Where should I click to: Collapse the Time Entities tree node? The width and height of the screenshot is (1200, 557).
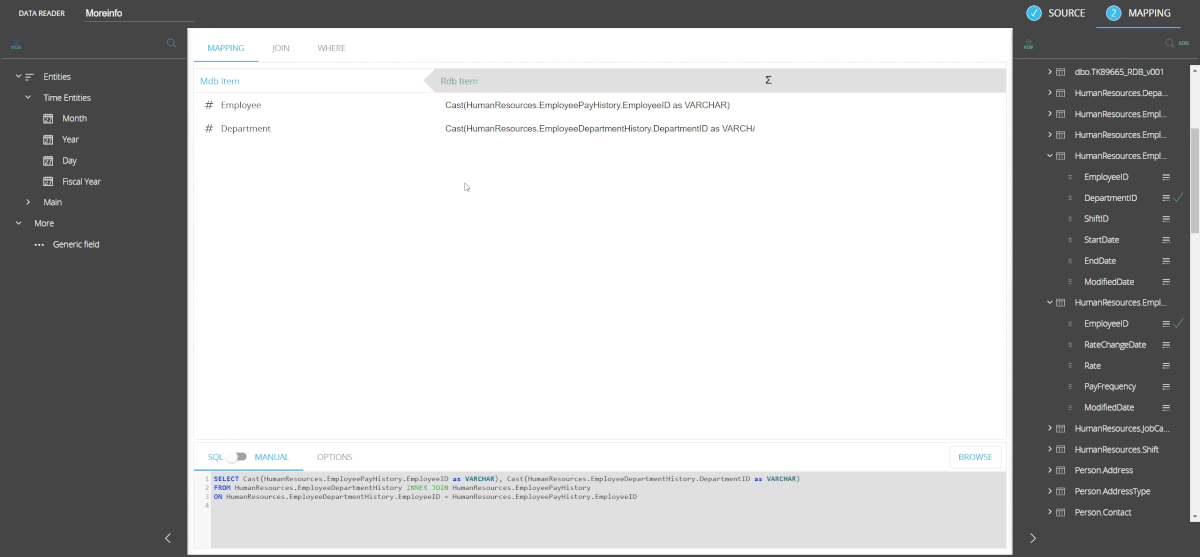(x=28, y=98)
